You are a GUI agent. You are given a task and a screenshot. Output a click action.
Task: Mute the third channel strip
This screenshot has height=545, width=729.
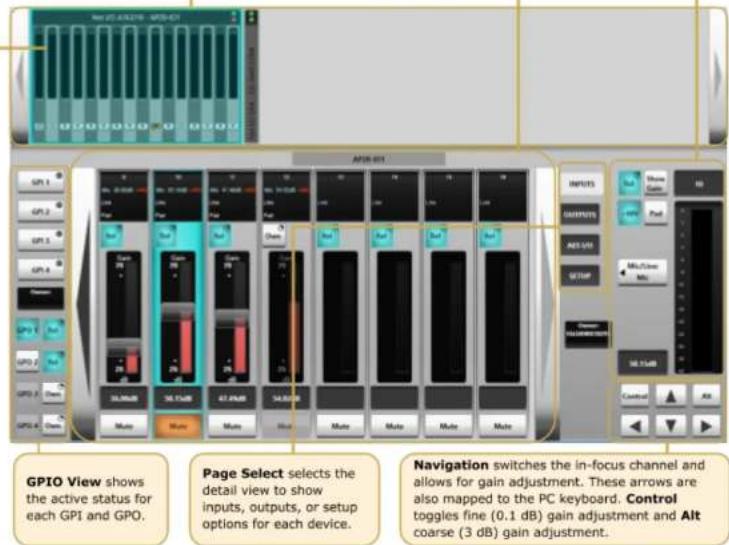[x=232, y=425]
